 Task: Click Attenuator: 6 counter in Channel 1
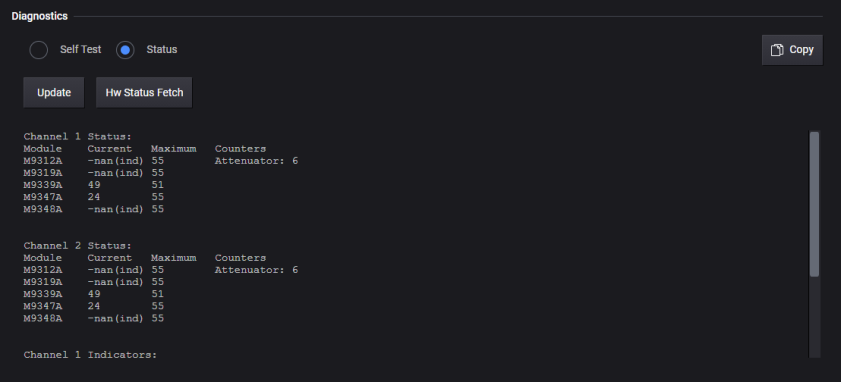[x=256, y=161]
